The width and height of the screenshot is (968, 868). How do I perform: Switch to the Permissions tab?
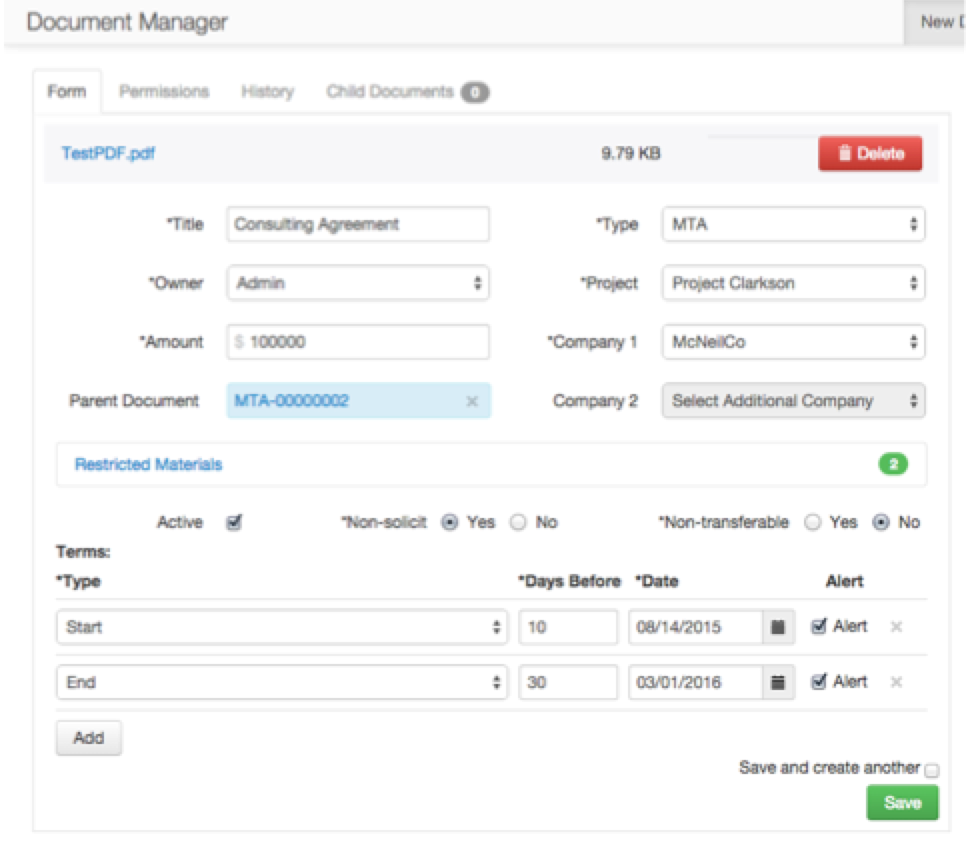click(x=164, y=92)
